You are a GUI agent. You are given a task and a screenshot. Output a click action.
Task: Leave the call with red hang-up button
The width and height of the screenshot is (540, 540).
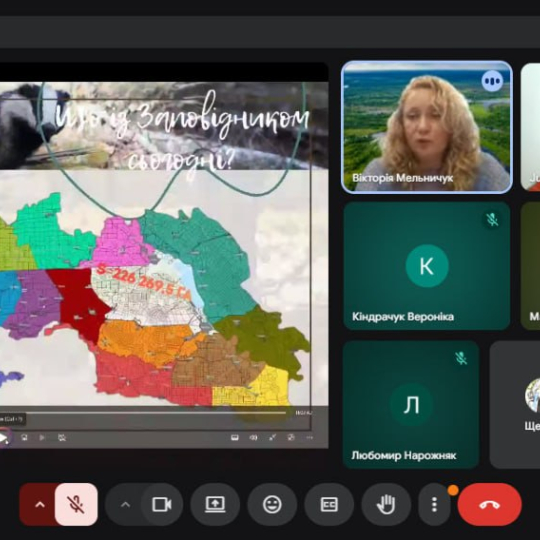point(489,505)
